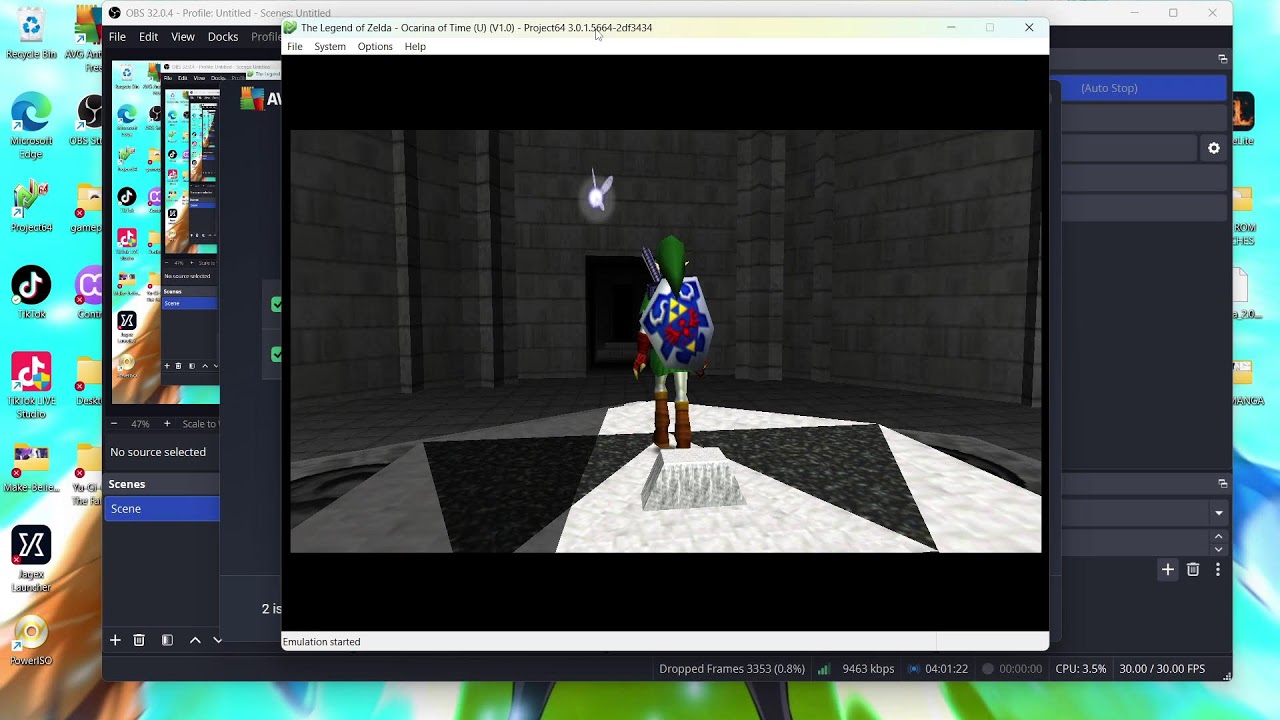Click the OBS preview canvas thumbnail

166,232
